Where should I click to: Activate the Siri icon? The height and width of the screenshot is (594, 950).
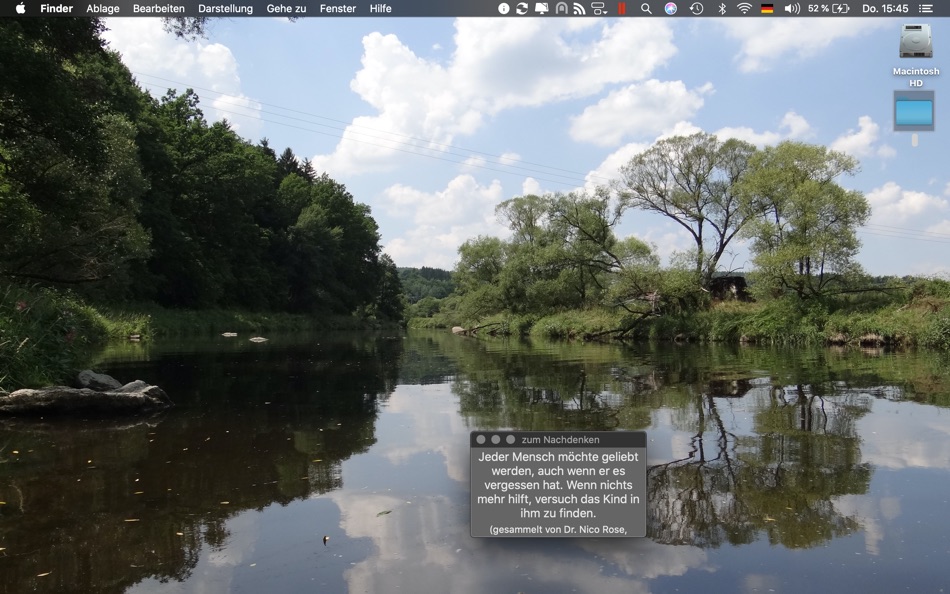(671, 8)
